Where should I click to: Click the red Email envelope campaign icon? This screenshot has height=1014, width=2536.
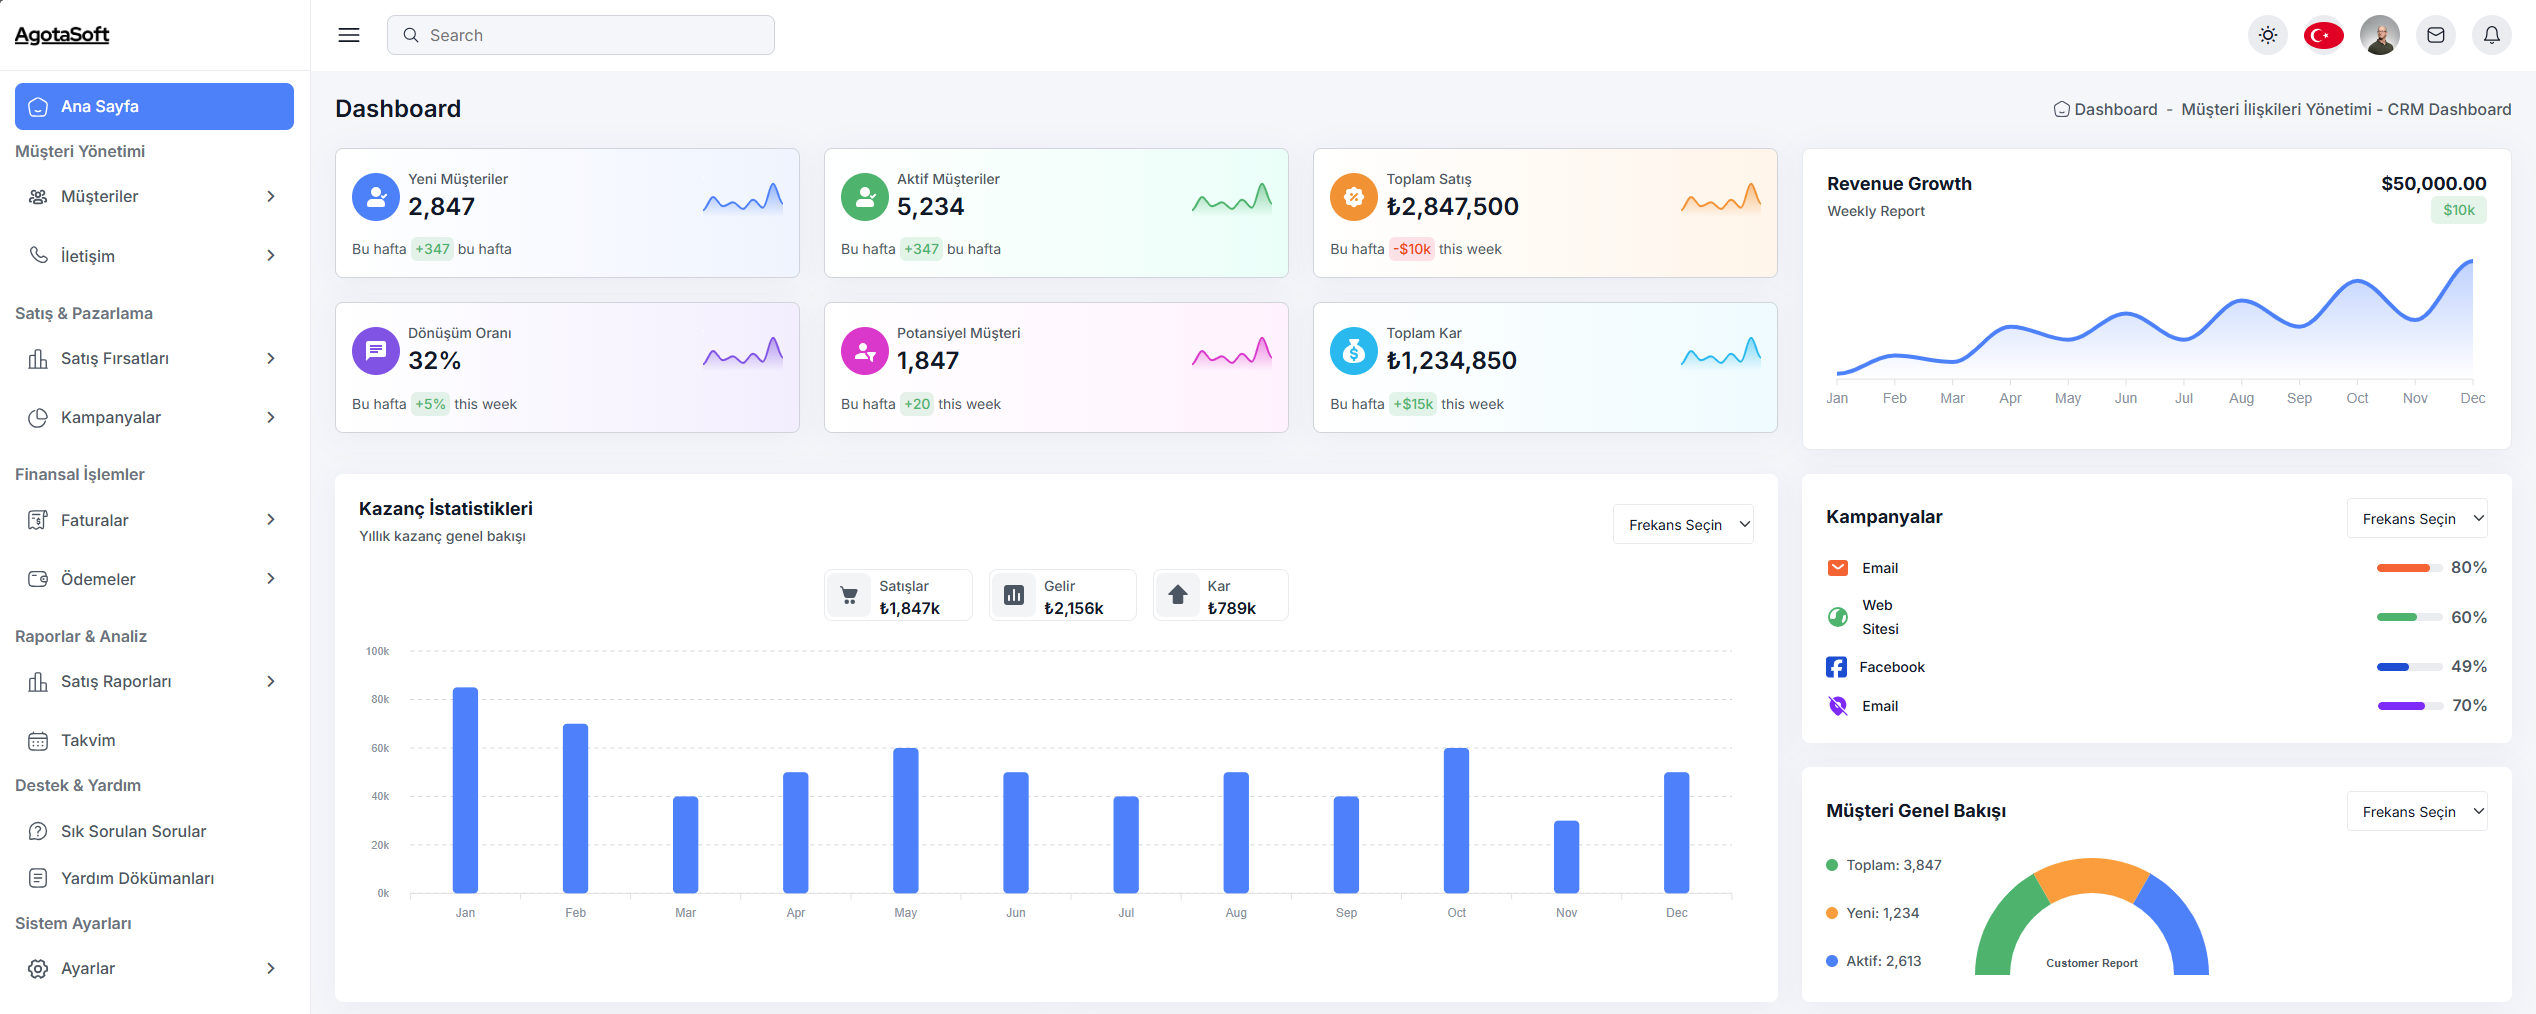pyautogui.click(x=1838, y=568)
